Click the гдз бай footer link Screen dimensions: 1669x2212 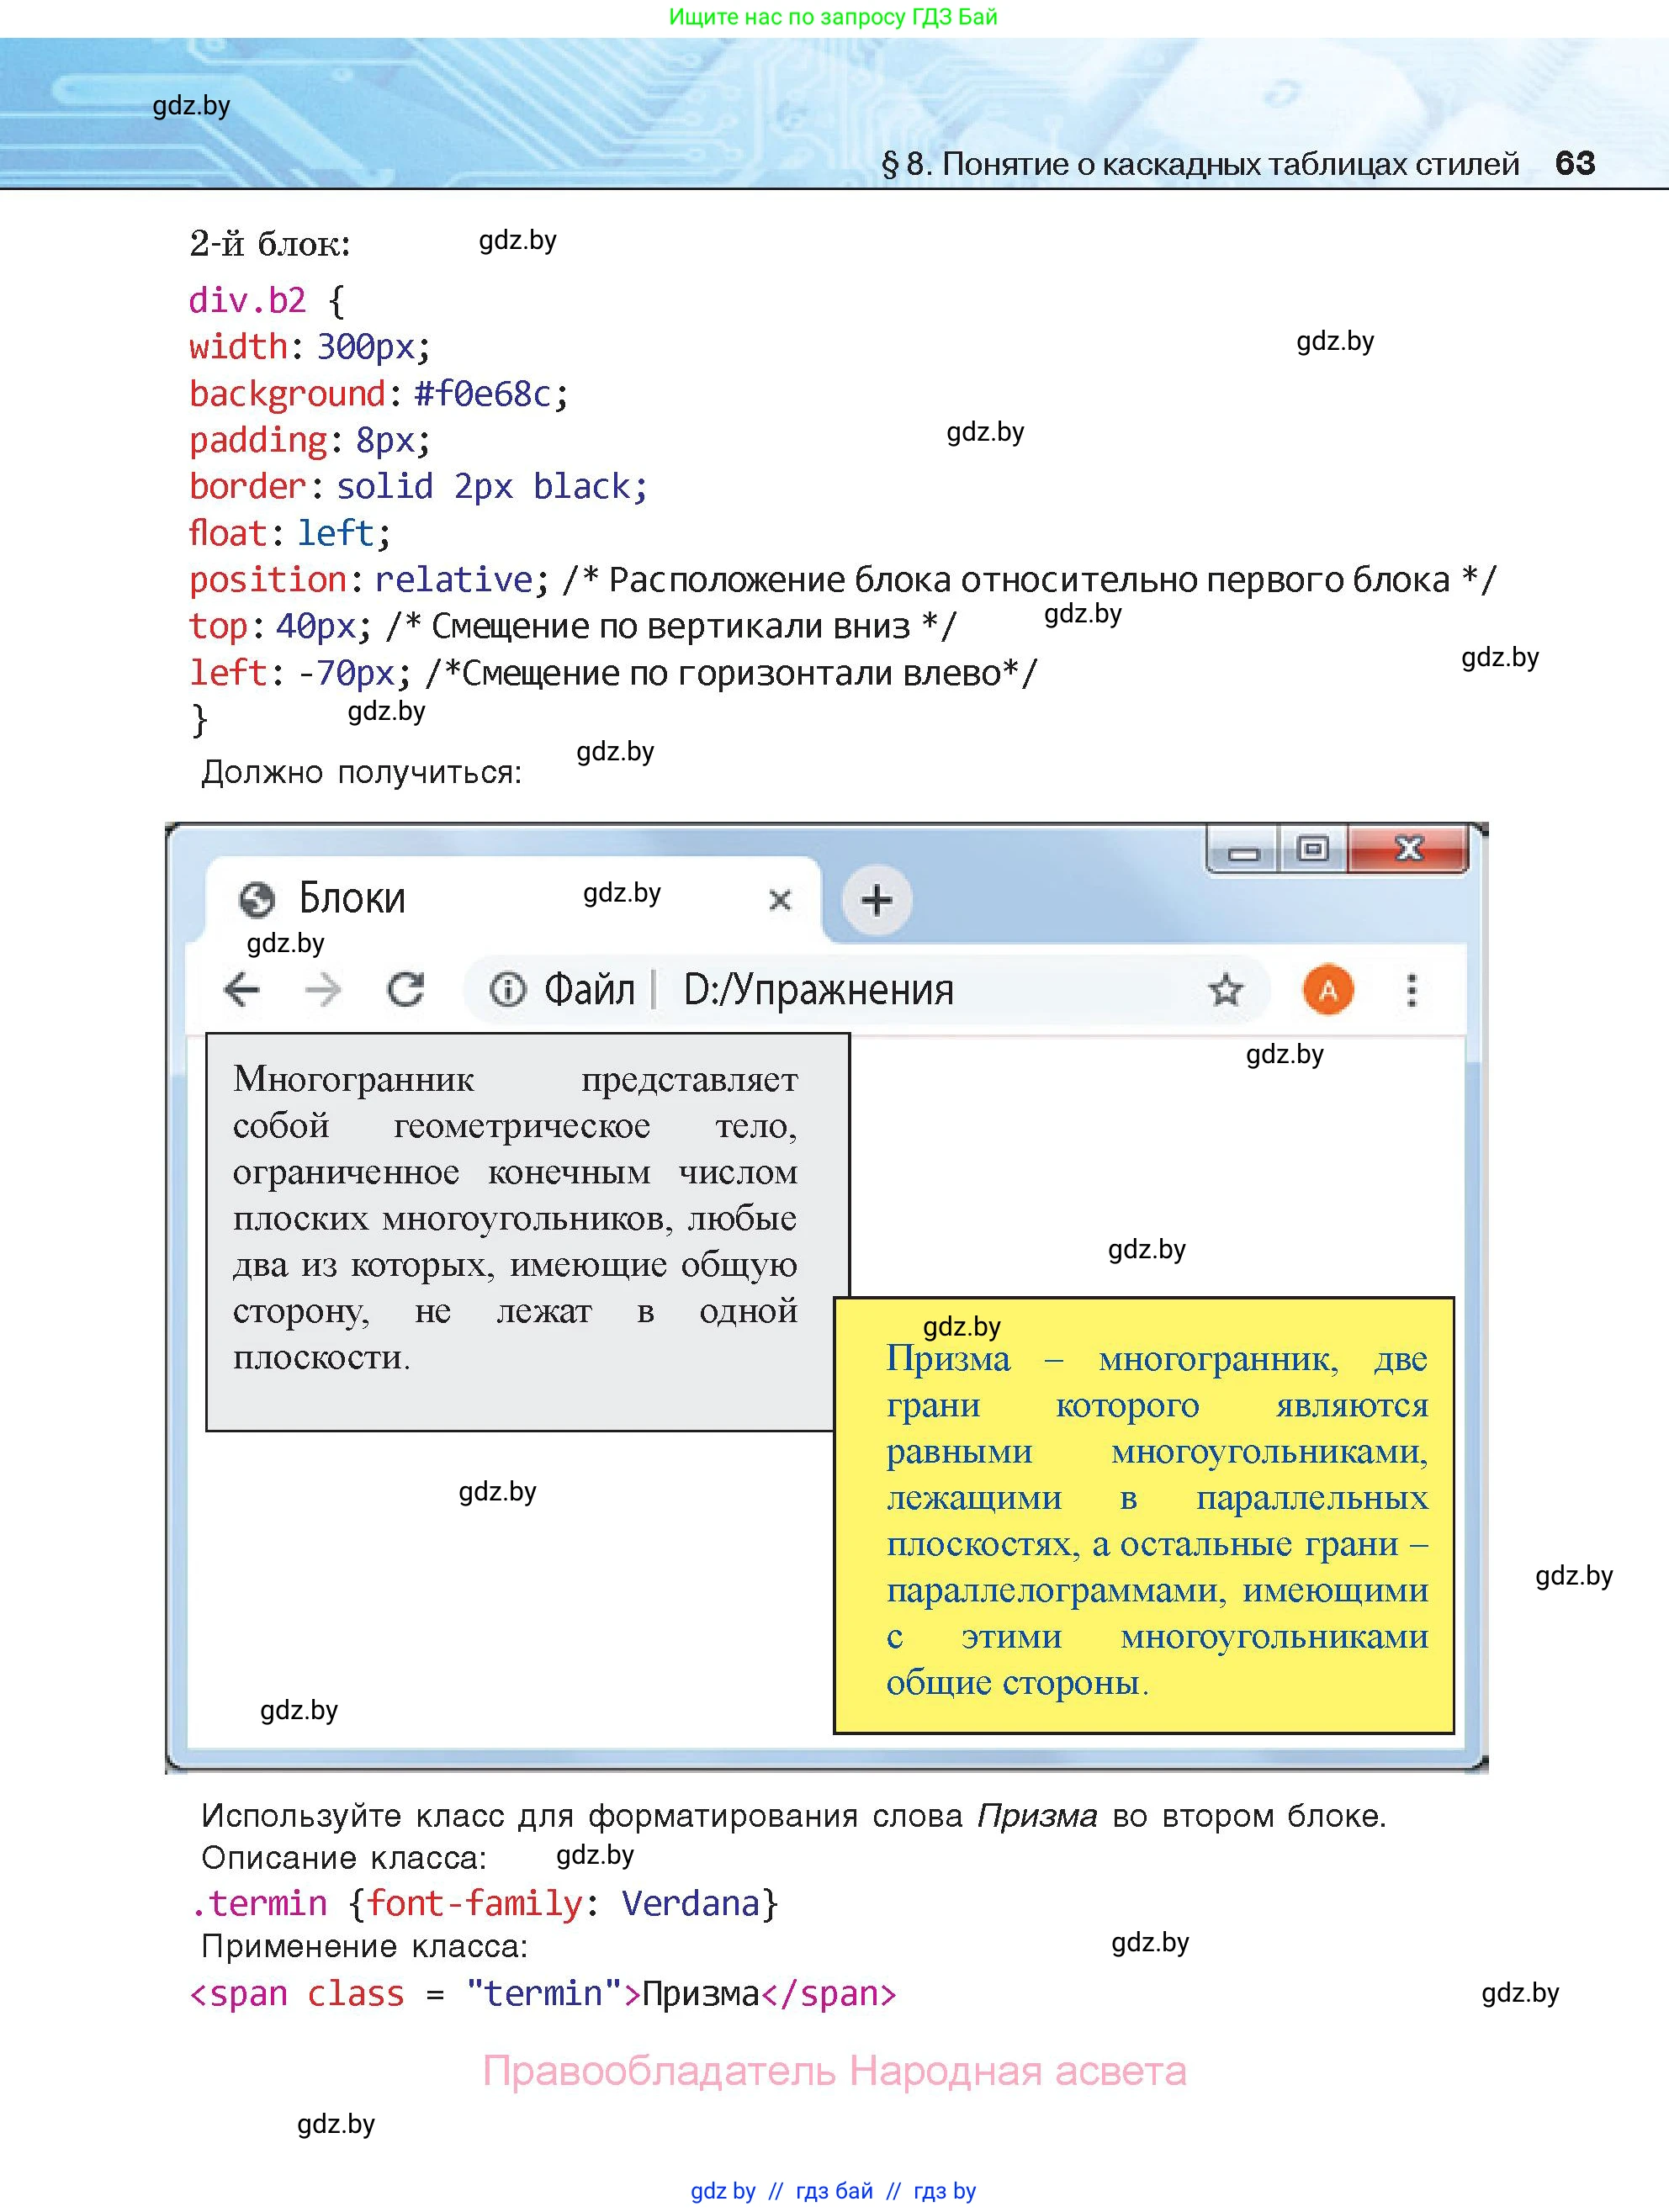[x=834, y=2191]
